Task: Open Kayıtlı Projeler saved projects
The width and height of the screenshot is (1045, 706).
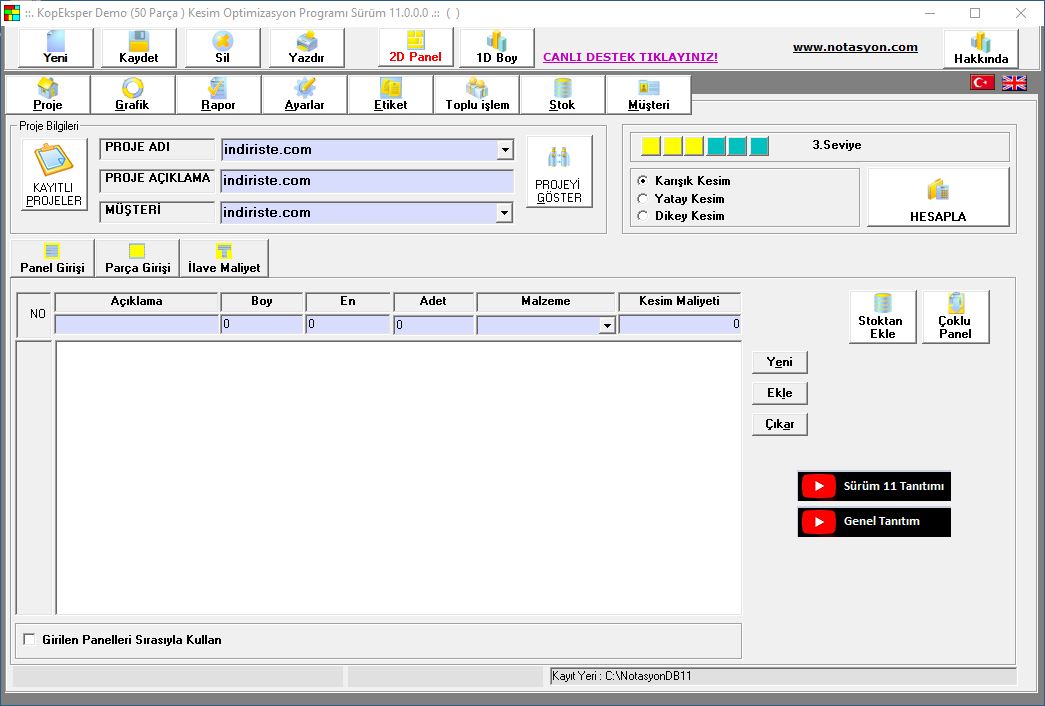Action: point(54,174)
